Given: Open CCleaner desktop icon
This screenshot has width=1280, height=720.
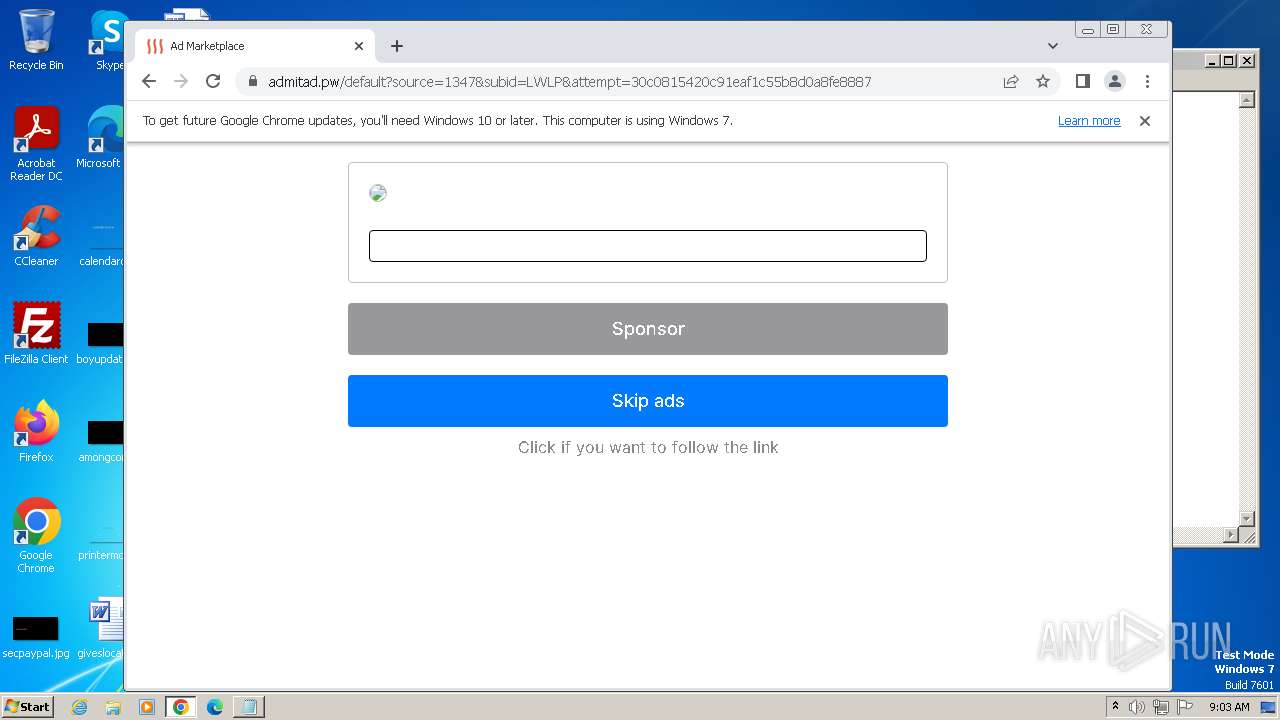Looking at the screenshot, I should pos(36,236).
